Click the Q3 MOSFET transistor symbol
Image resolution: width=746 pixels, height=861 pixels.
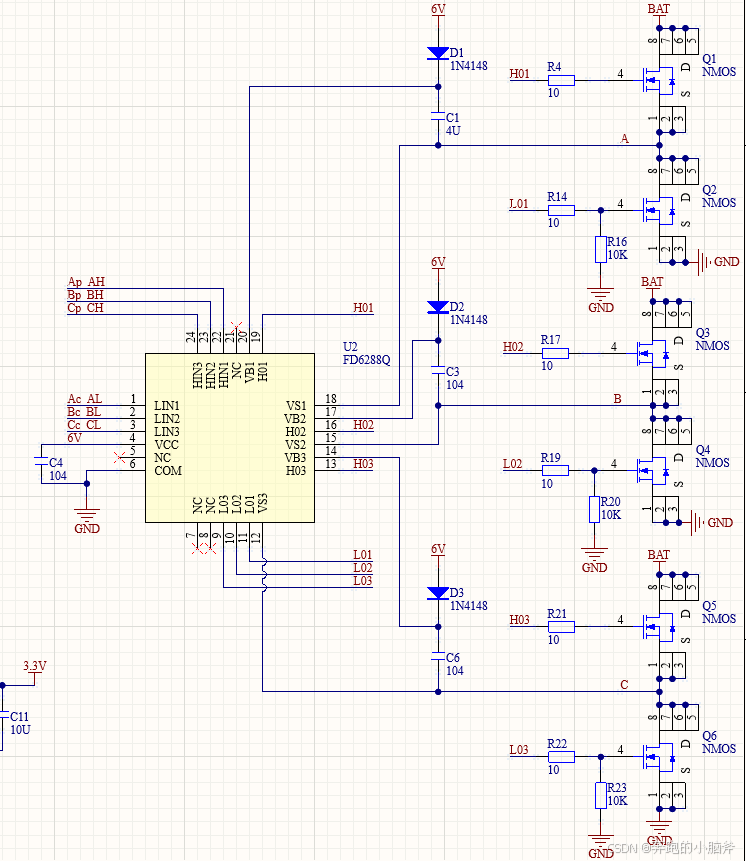(x=652, y=354)
